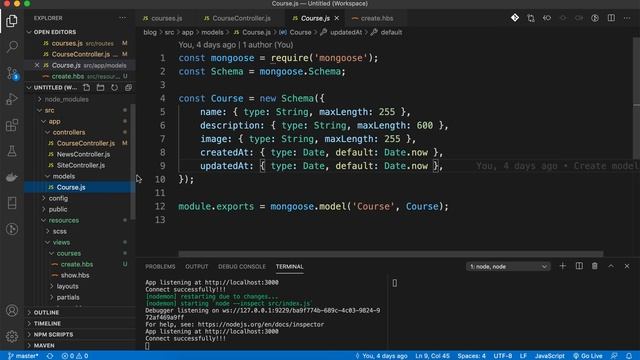640x360 pixels.
Task: Click Go Live in status bar
Action: (588, 356)
